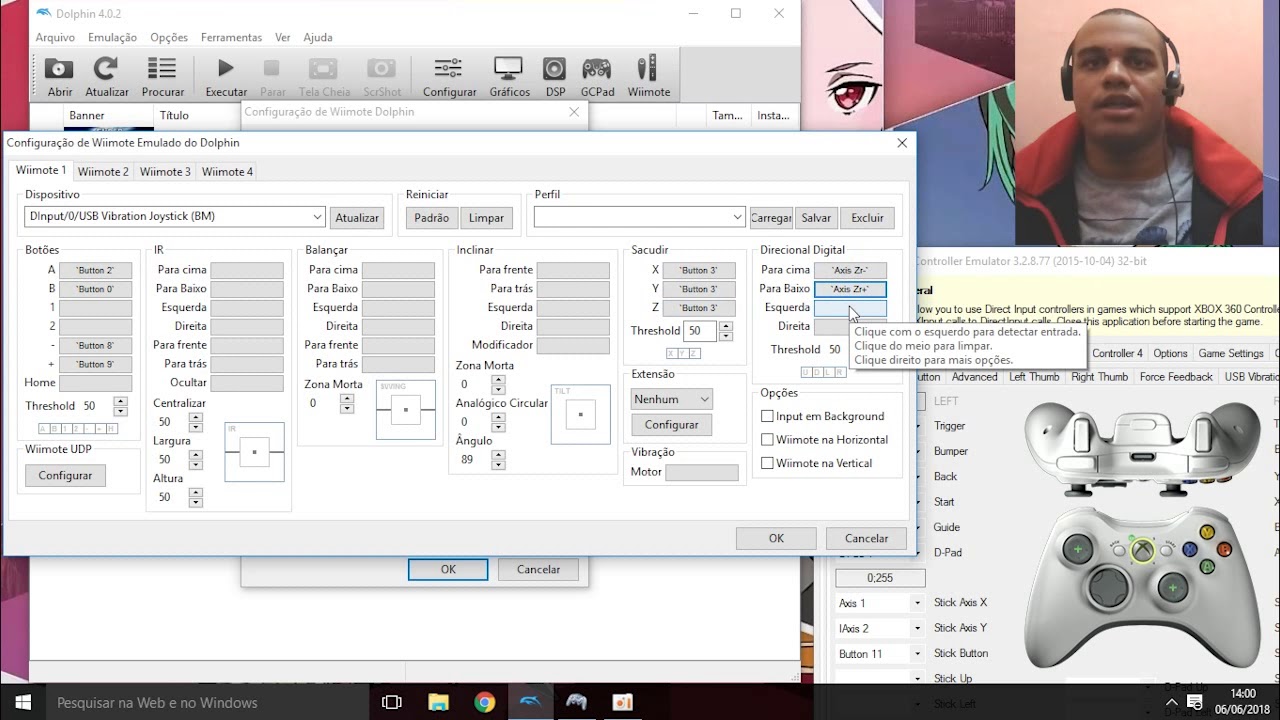
Task: Open the IAxis 2 Stick Axis Y dropdown
Action: pyautogui.click(x=880, y=628)
